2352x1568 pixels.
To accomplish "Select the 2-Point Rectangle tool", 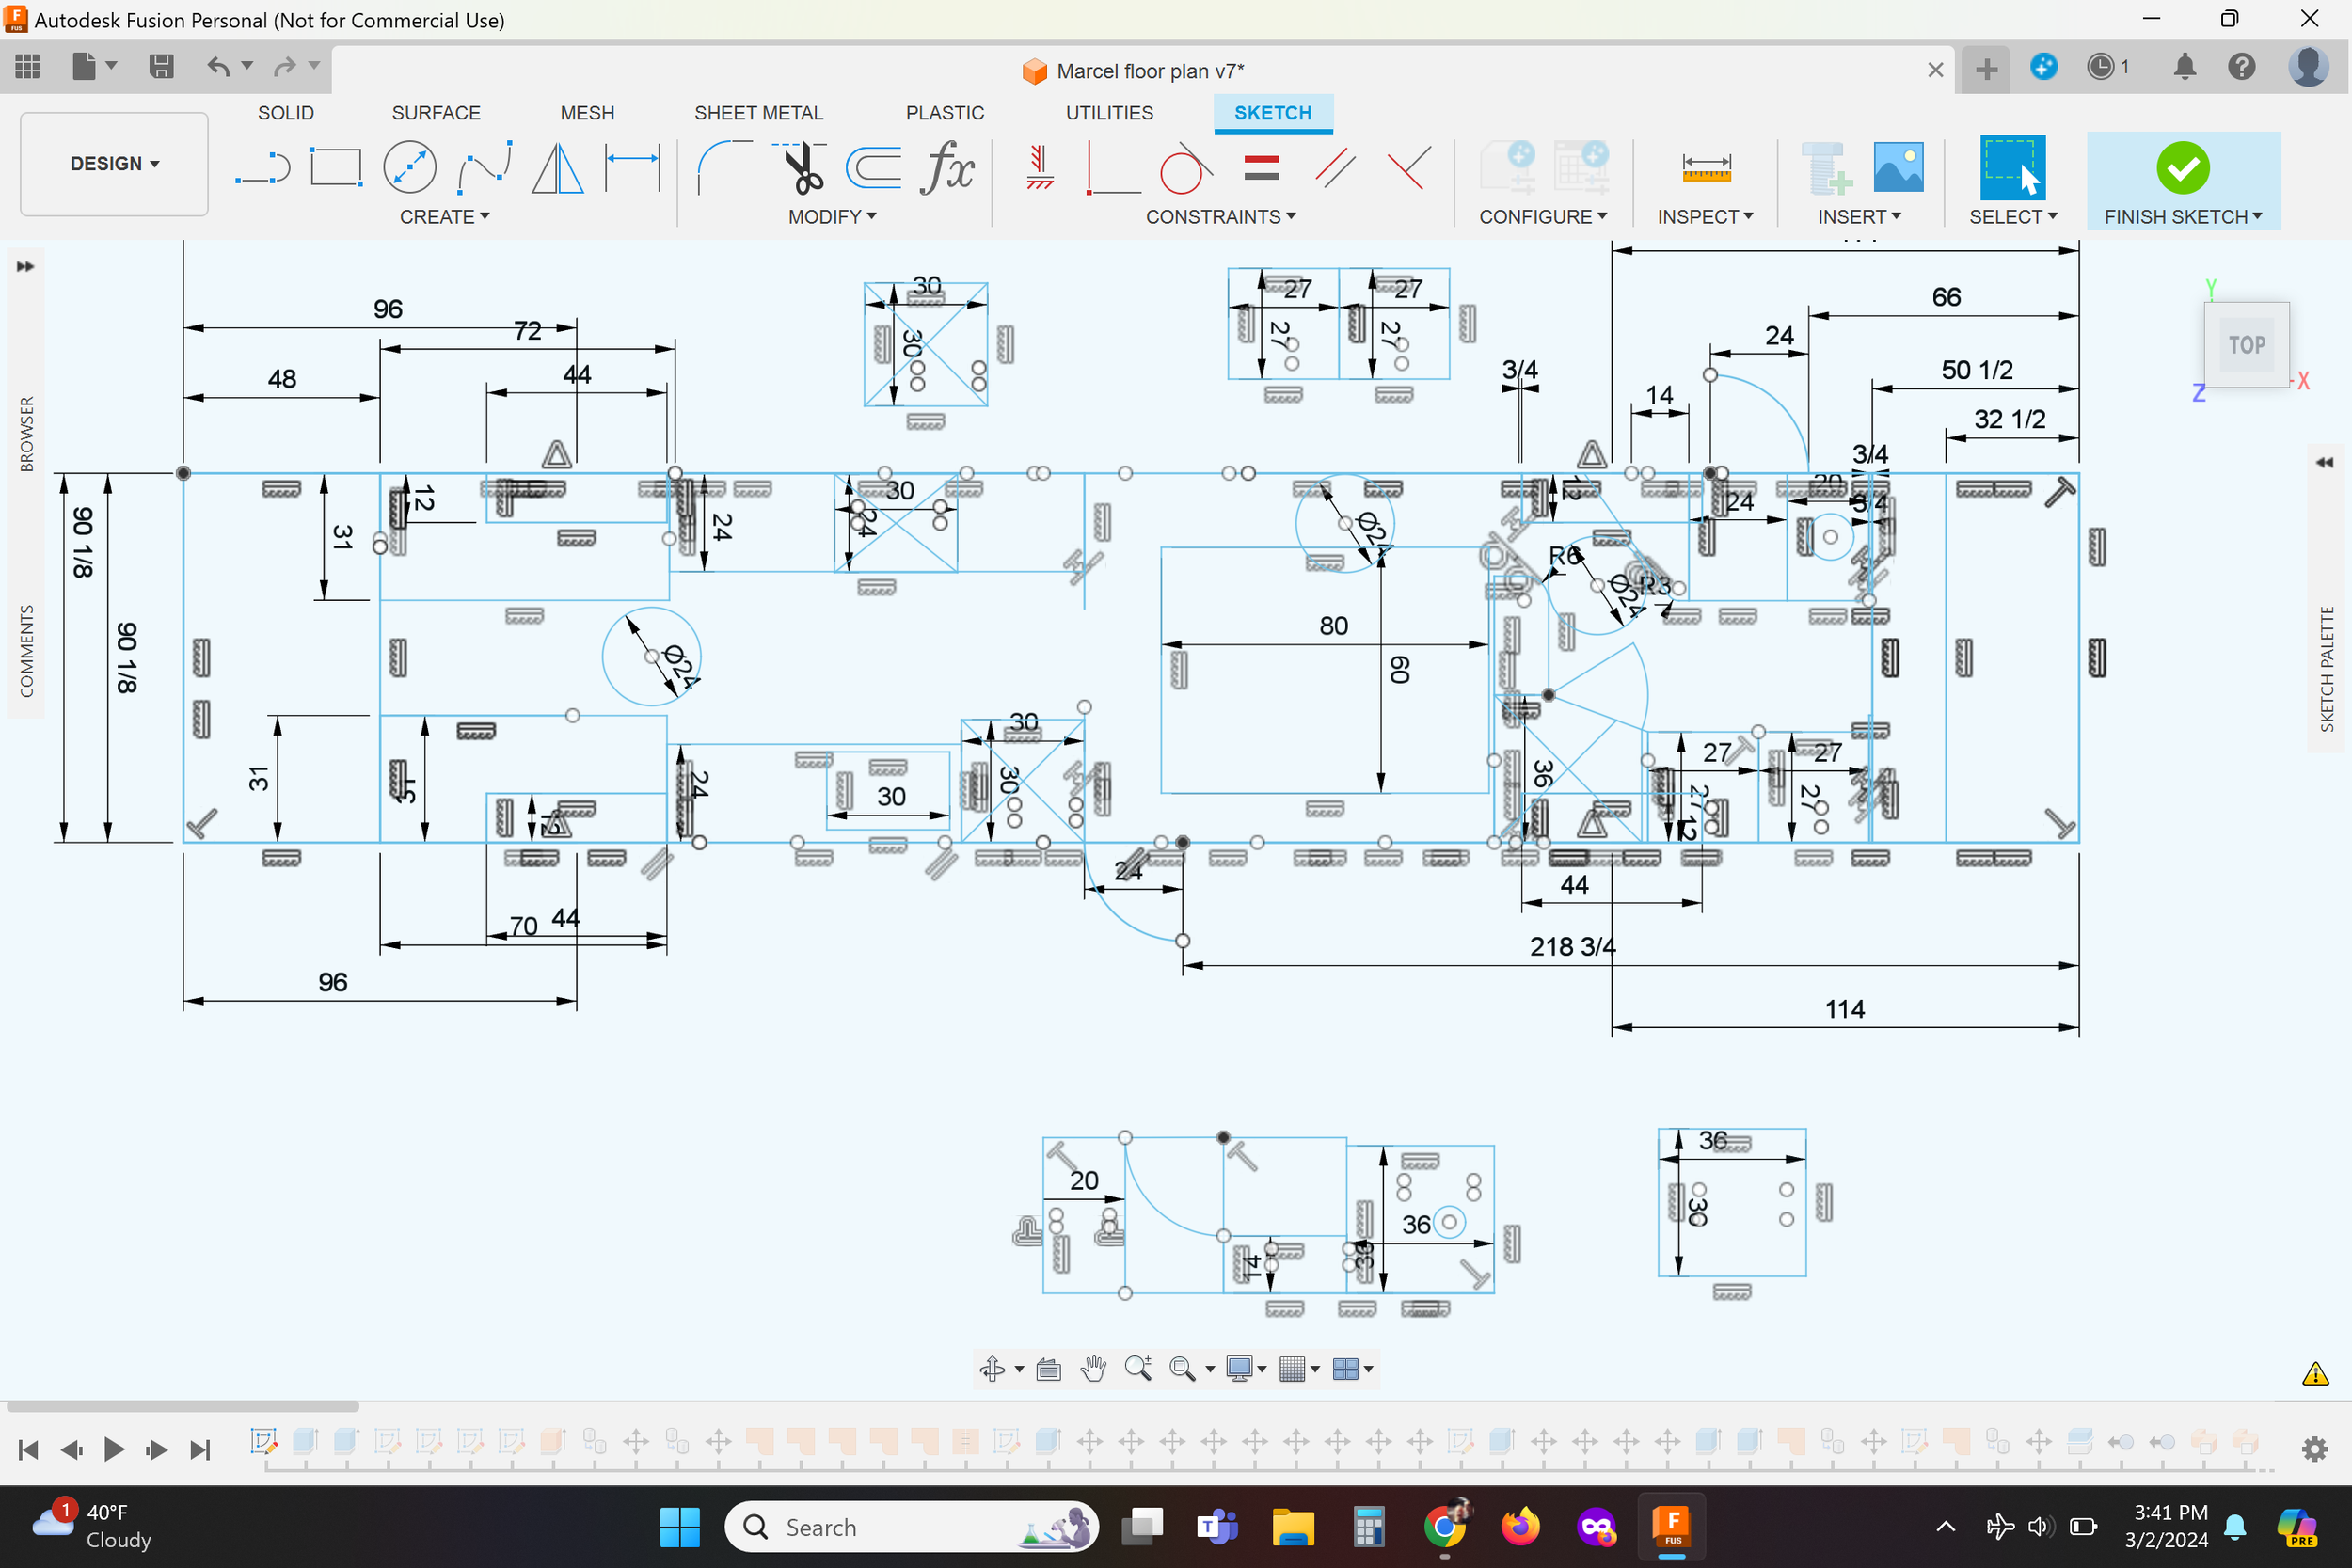I will click(336, 167).
